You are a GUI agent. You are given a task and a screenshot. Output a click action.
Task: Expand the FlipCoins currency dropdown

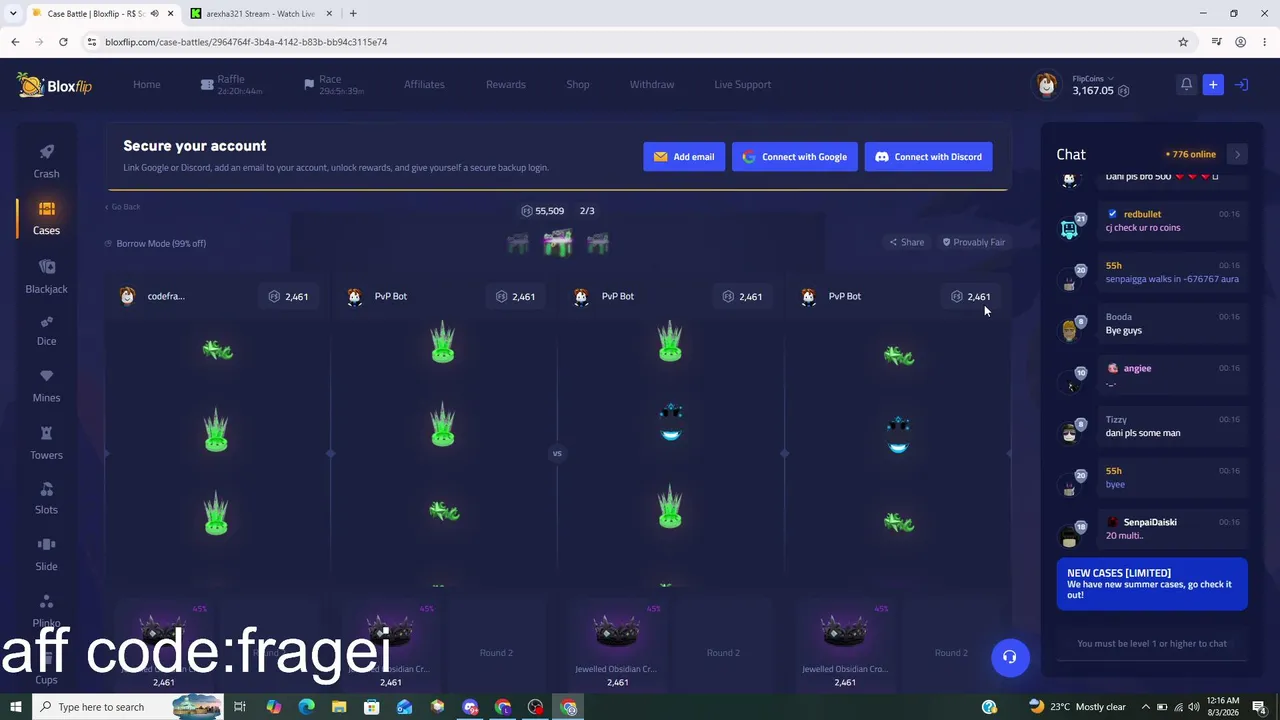click(1093, 79)
